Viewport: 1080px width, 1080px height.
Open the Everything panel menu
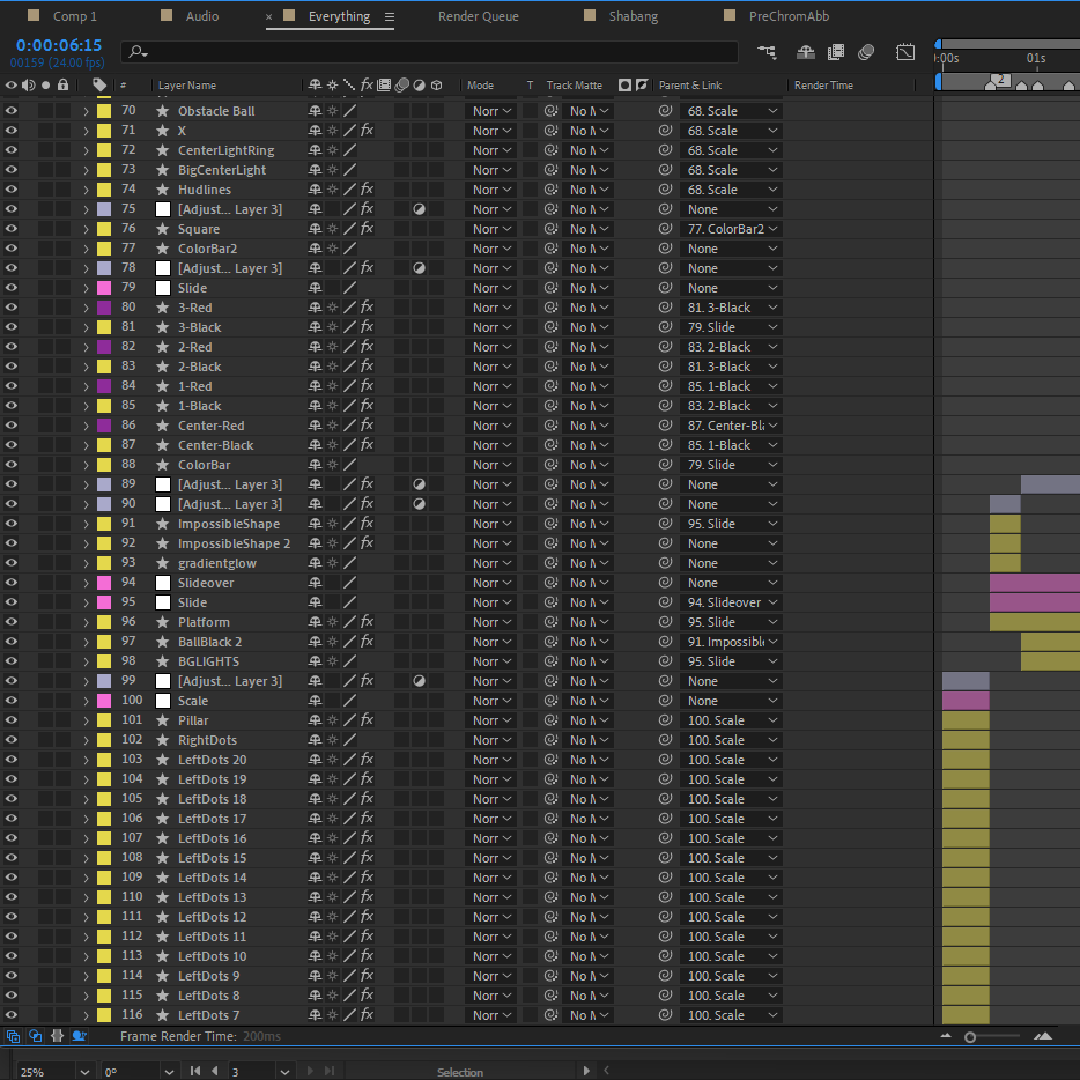click(x=389, y=17)
